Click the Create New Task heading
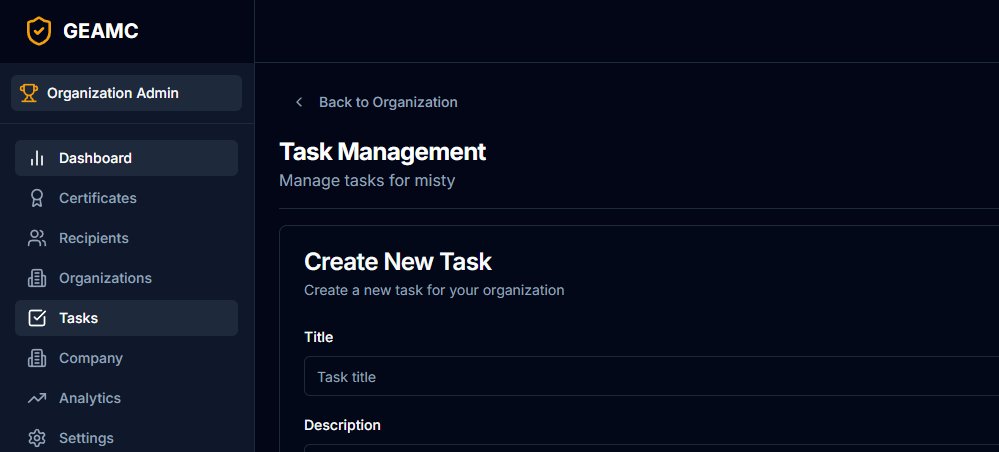Screen dimensions: 999x452 point(398,261)
